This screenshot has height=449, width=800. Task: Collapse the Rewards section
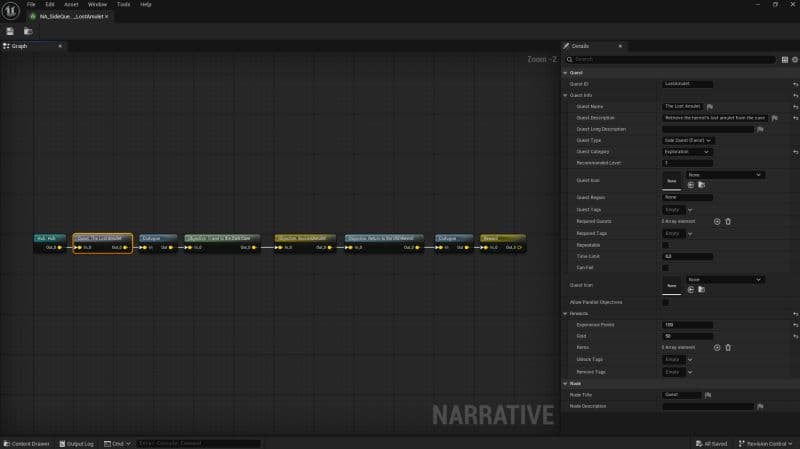pyautogui.click(x=565, y=314)
